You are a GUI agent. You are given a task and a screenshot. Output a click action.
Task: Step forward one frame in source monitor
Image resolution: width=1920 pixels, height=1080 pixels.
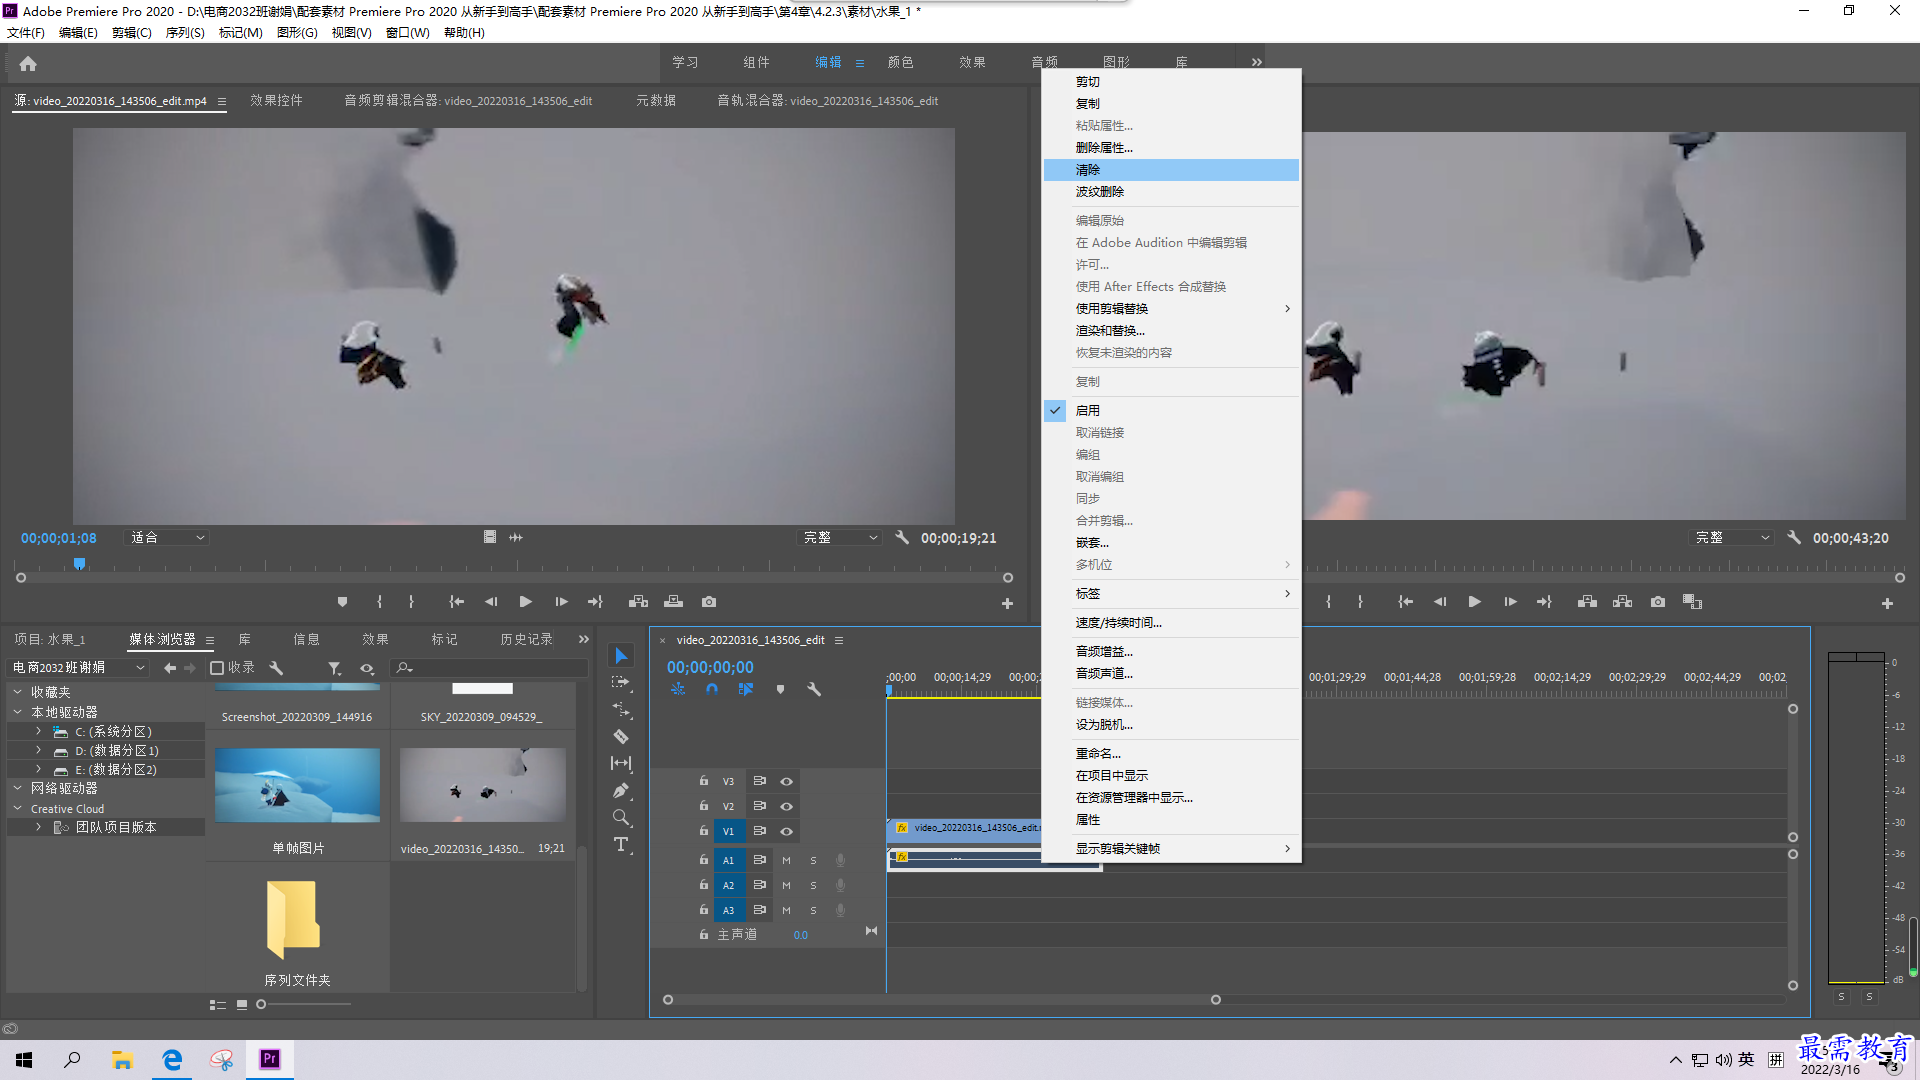click(561, 602)
